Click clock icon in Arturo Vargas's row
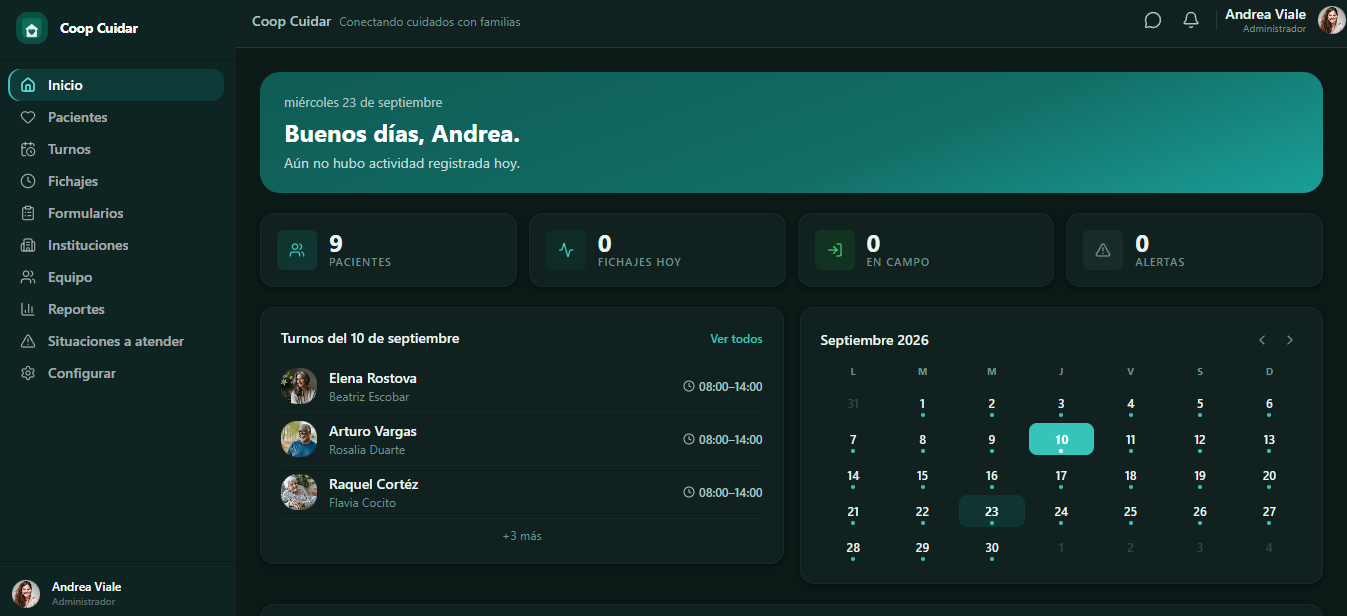This screenshot has height=616, width=1347. point(689,439)
